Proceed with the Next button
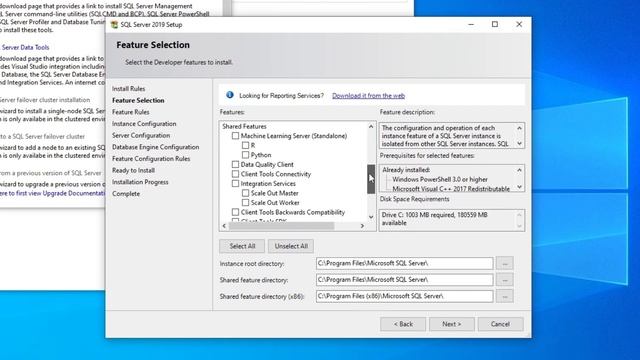The image size is (640, 360). [451, 324]
